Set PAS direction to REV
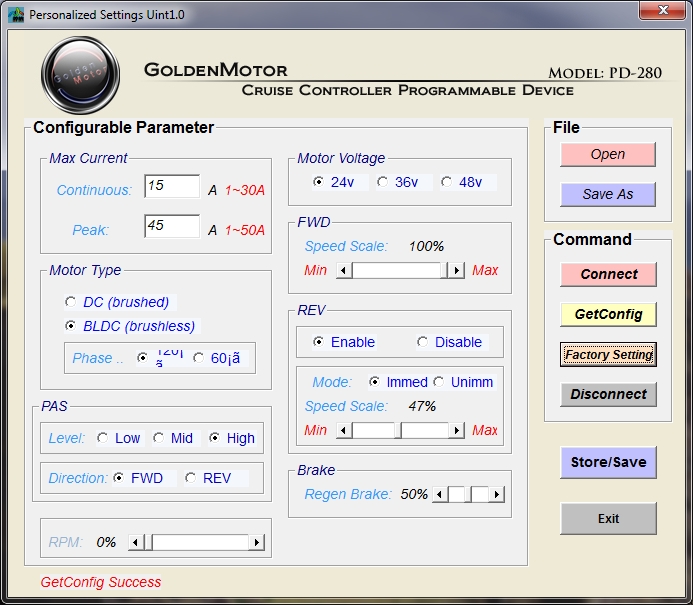This screenshot has height=605, width=693. [x=191, y=478]
